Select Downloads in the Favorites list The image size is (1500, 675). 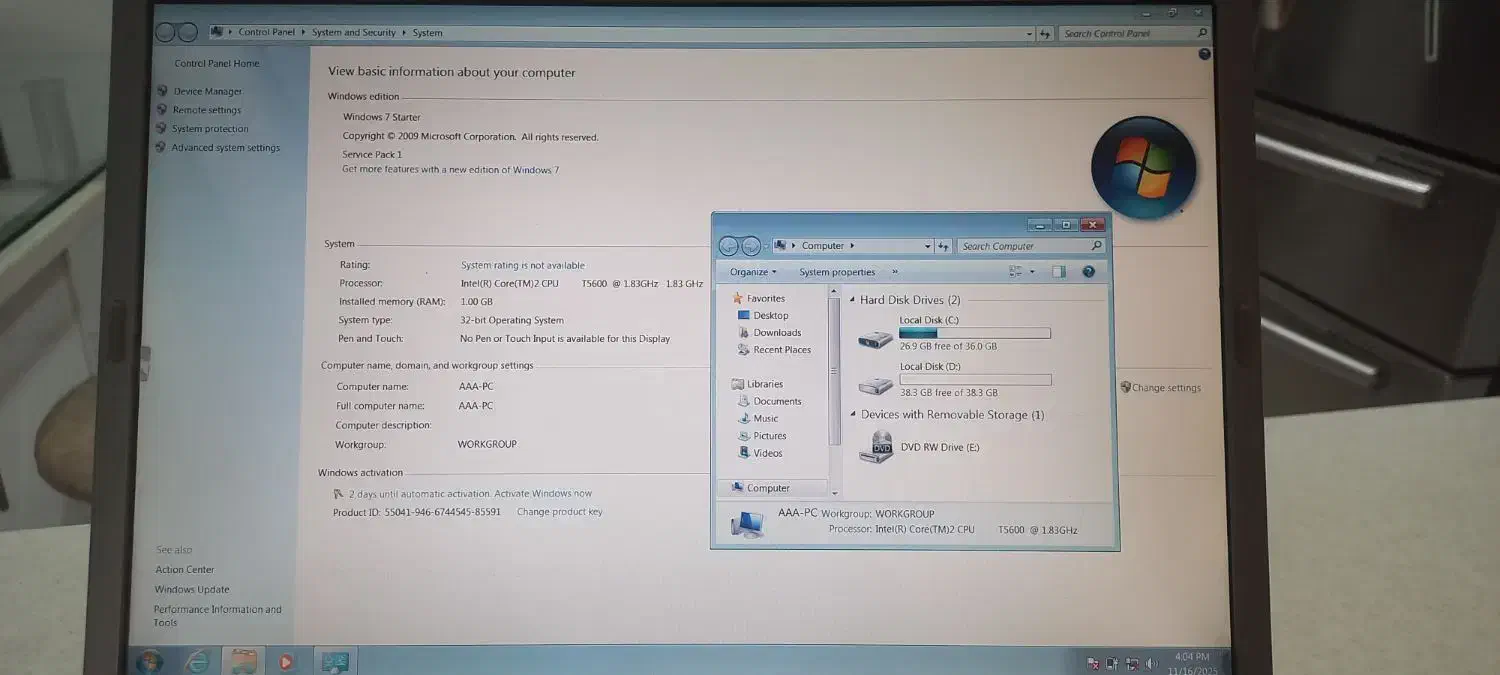(x=777, y=333)
